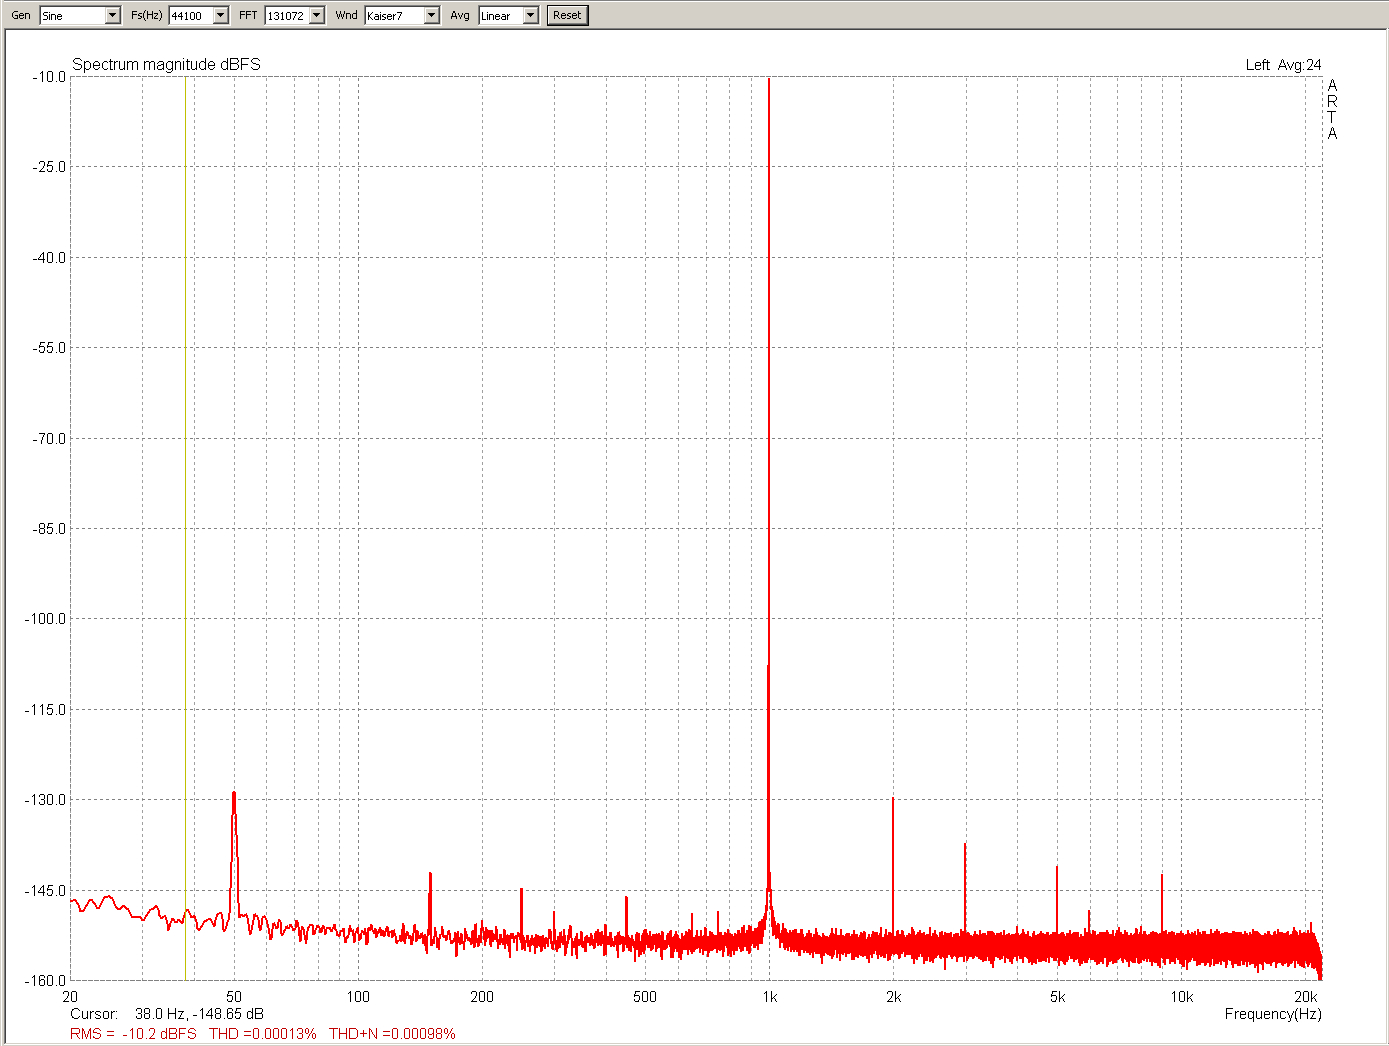Click the -25.0 y-axis label
Image resolution: width=1389 pixels, height=1046 pixels.
click(x=48, y=167)
